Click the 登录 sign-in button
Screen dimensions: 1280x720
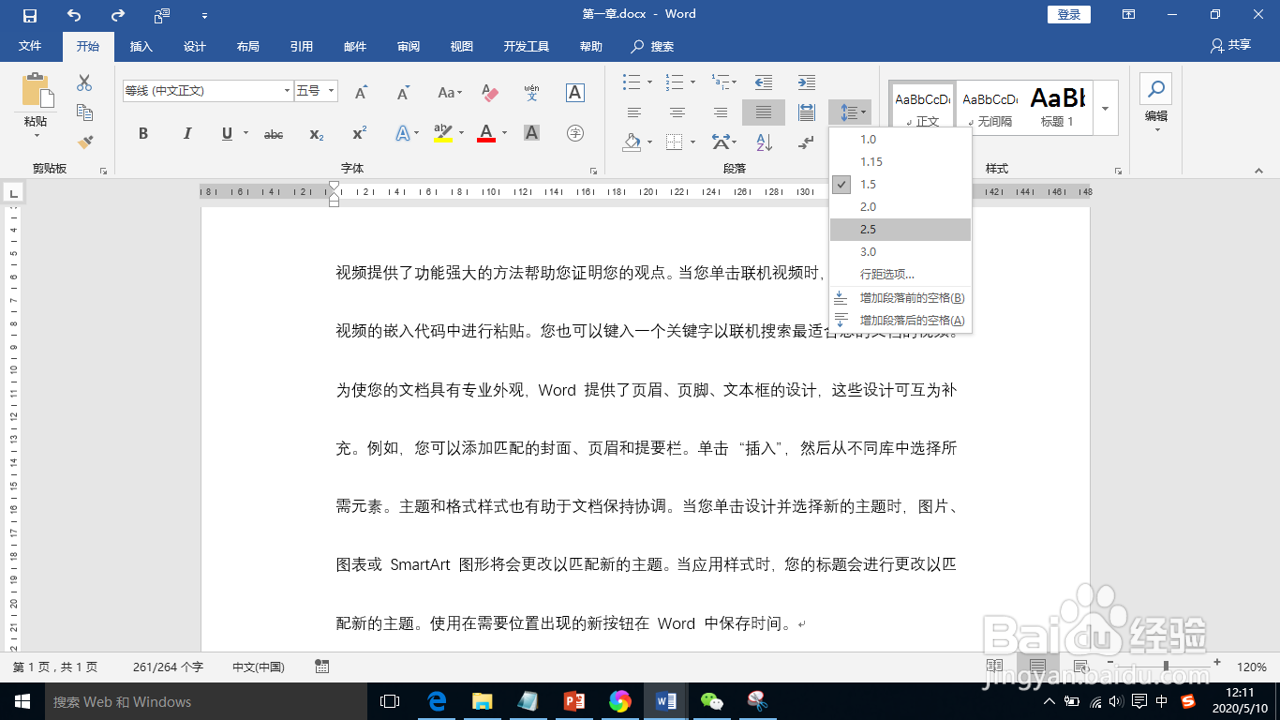point(1069,15)
